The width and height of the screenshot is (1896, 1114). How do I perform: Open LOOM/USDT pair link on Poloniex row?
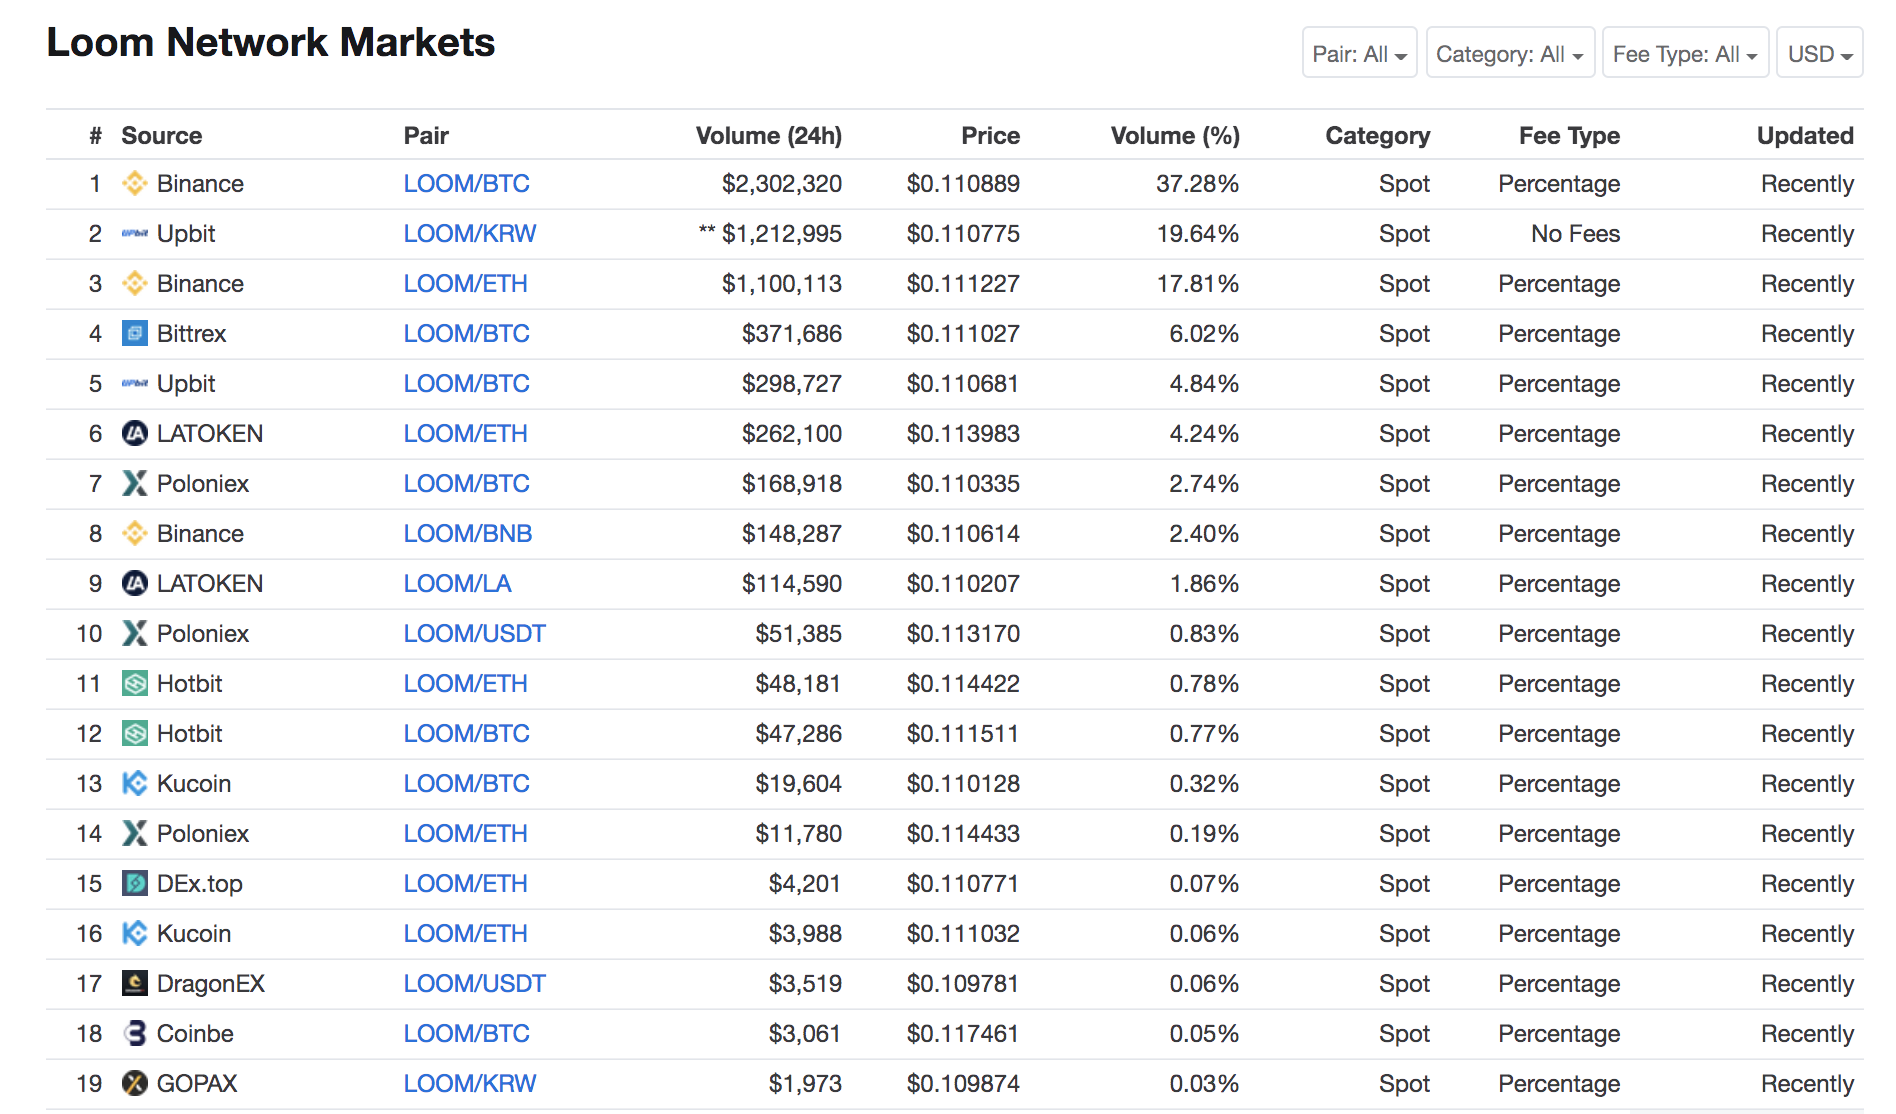(x=474, y=633)
